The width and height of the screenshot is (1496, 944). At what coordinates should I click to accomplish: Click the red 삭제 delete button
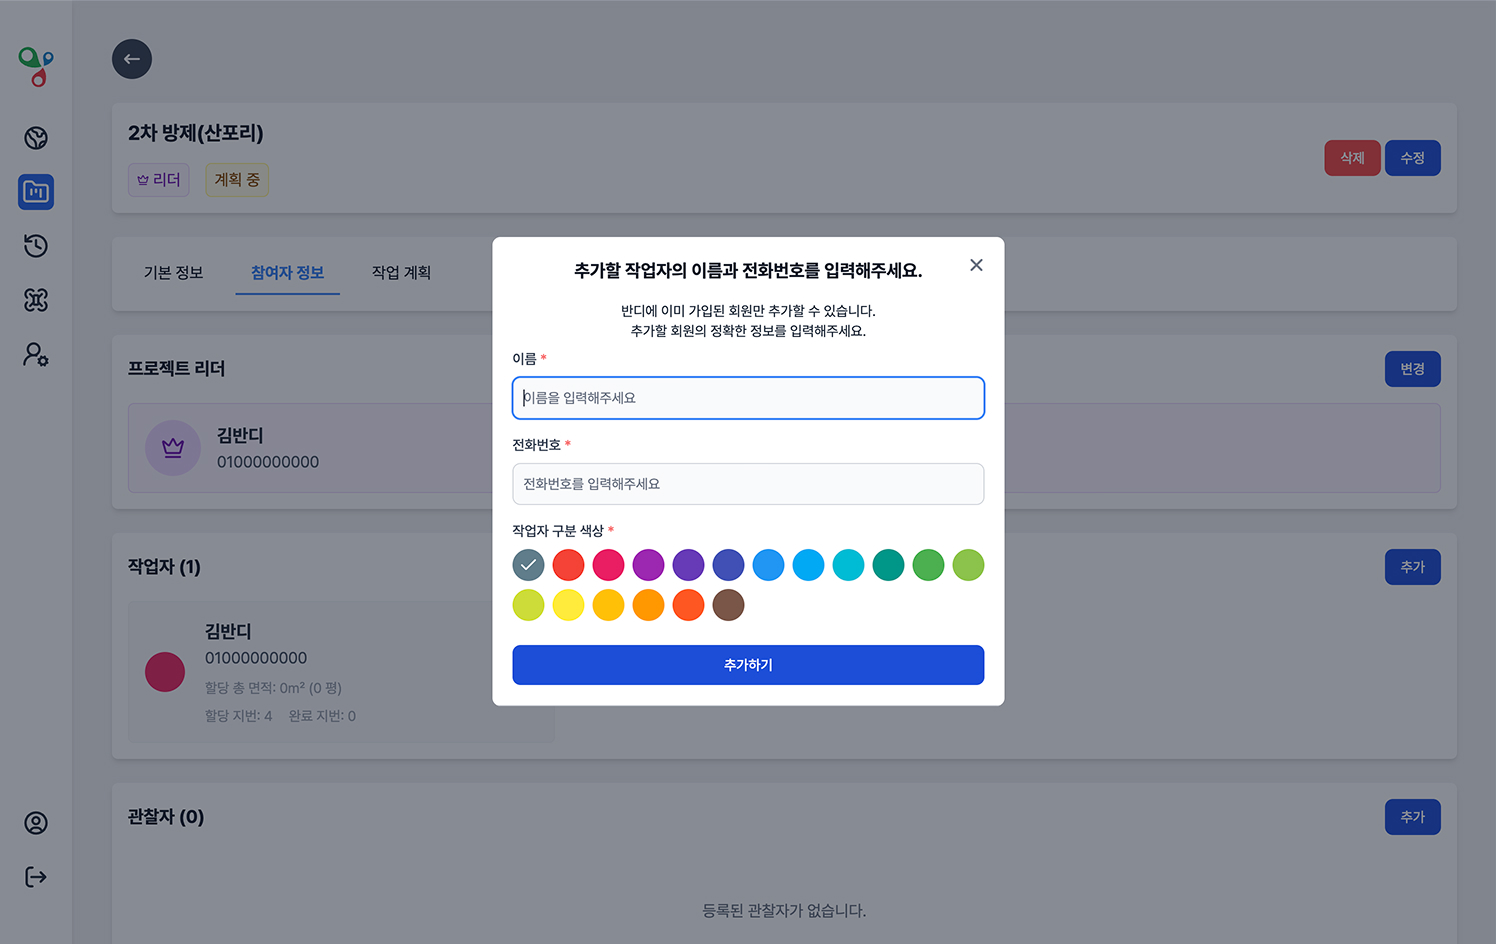(1352, 158)
